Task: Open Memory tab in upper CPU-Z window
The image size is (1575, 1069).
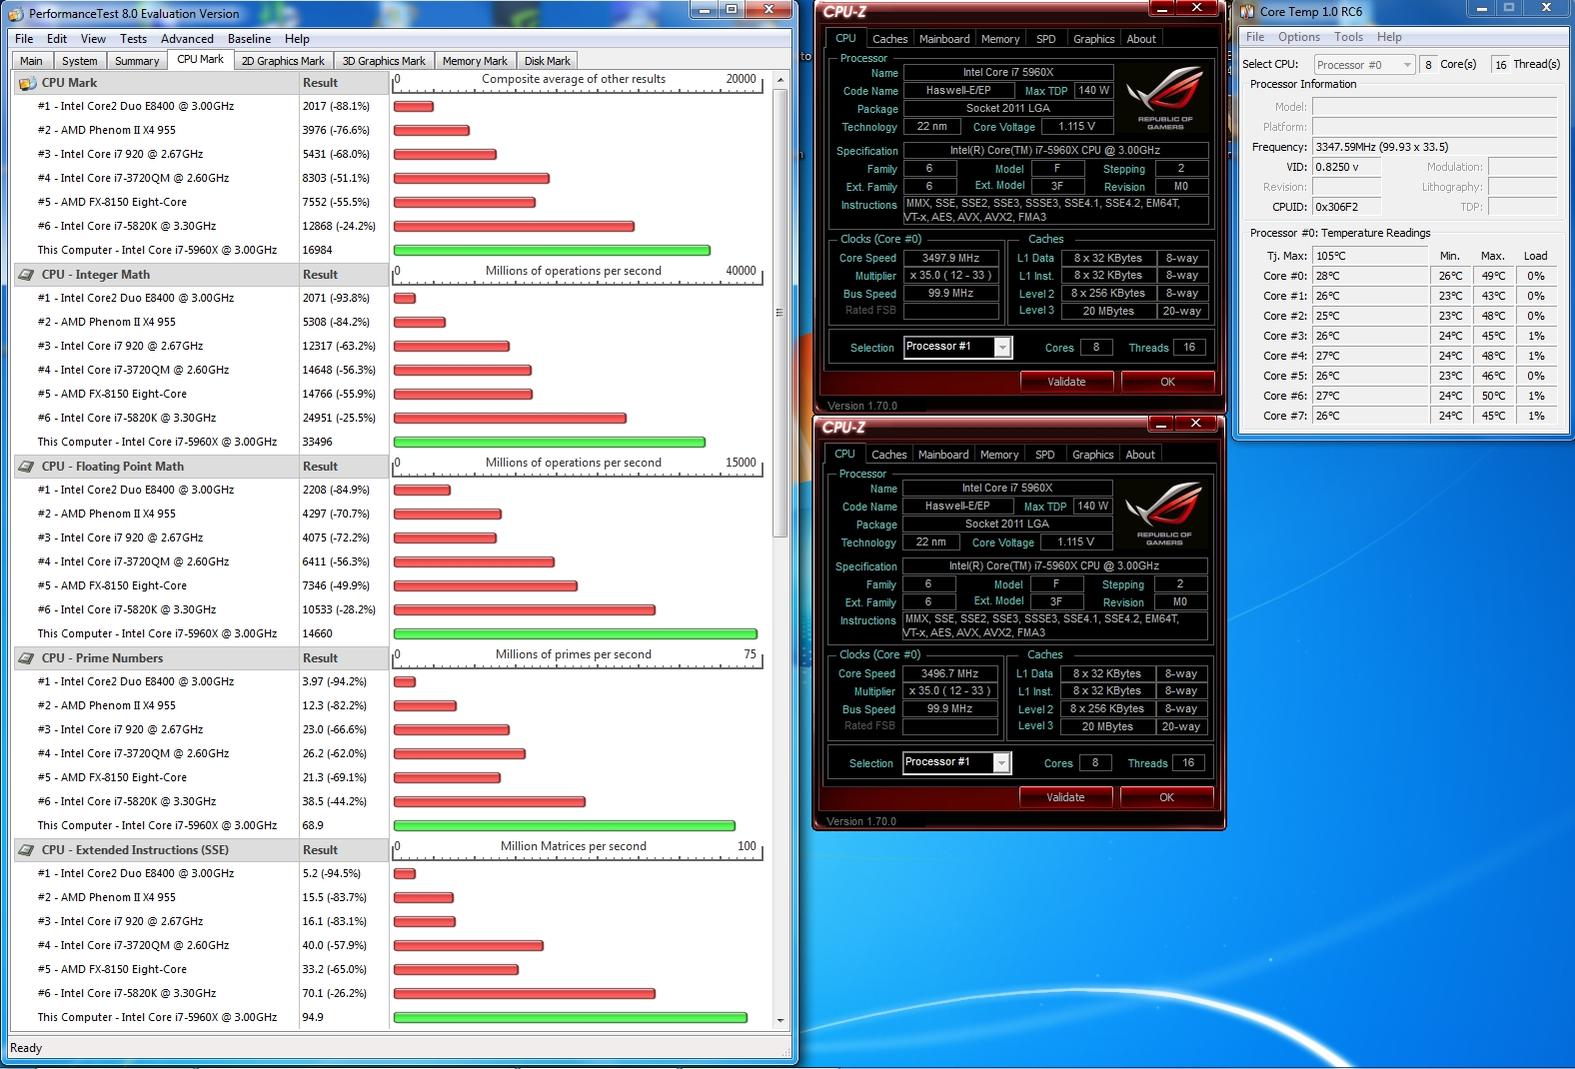Action: (1000, 39)
